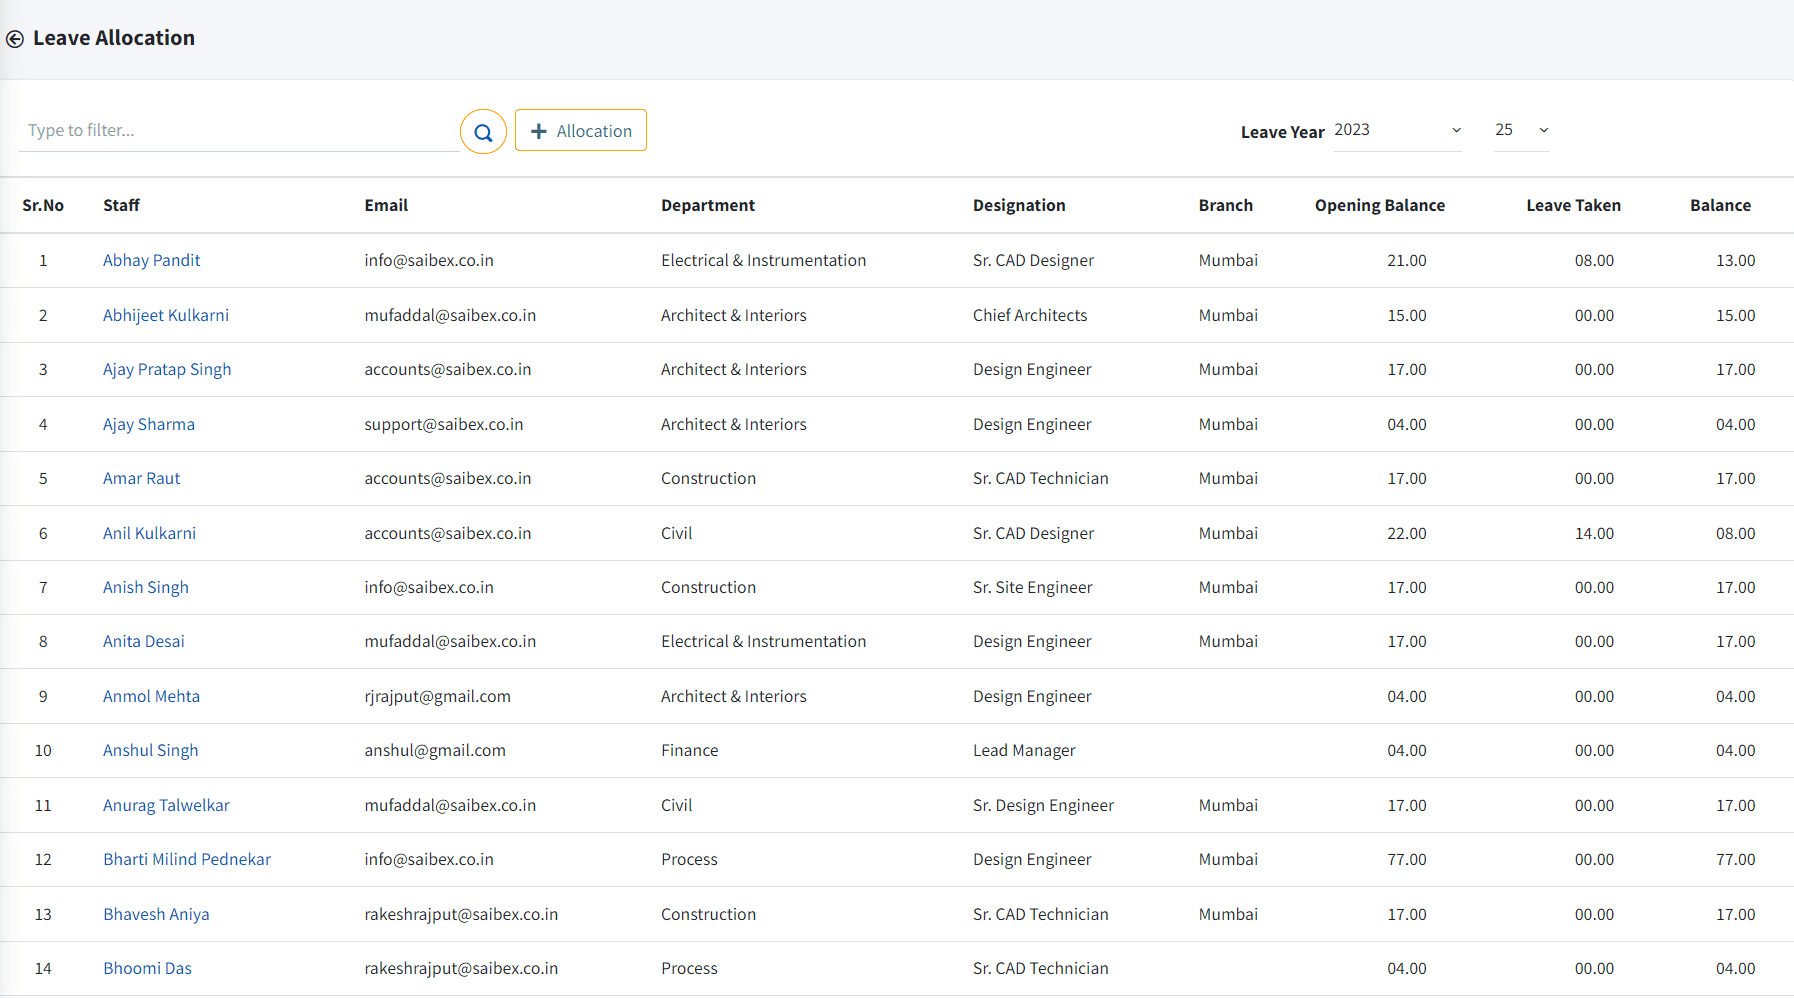Click leave taken value 14.00

[1594, 533]
